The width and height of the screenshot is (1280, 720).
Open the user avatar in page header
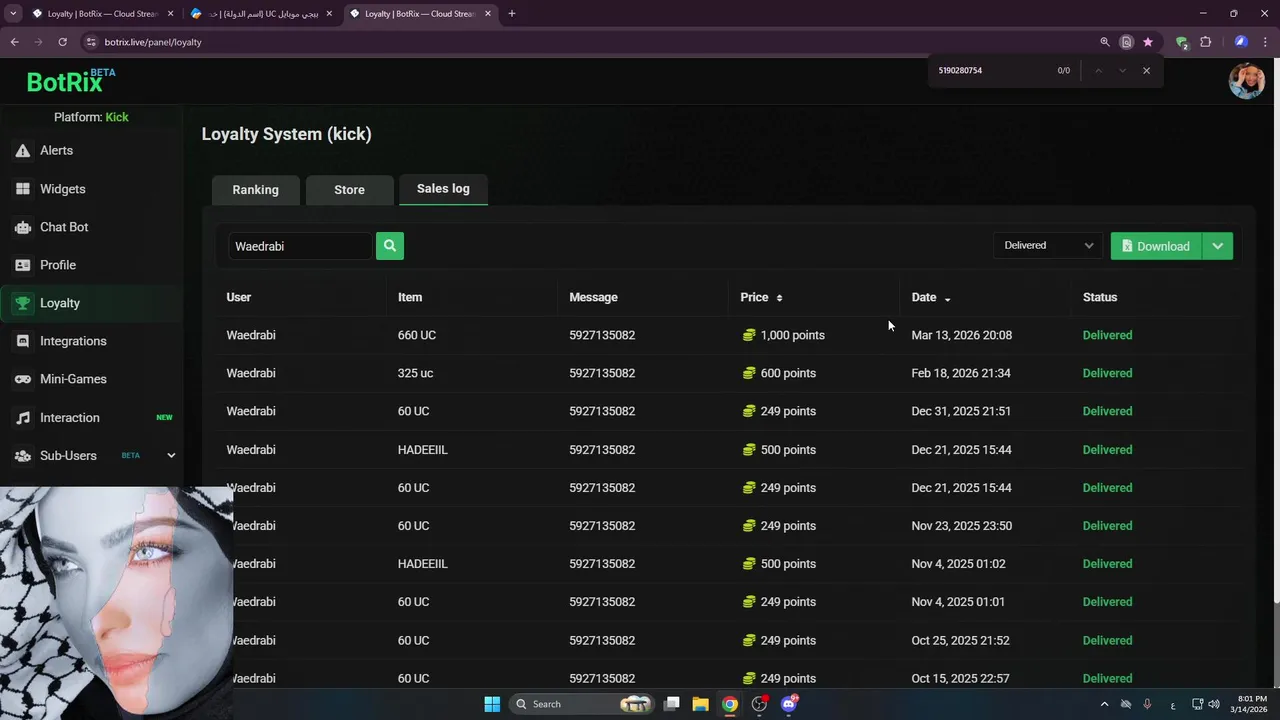click(1247, 81)
